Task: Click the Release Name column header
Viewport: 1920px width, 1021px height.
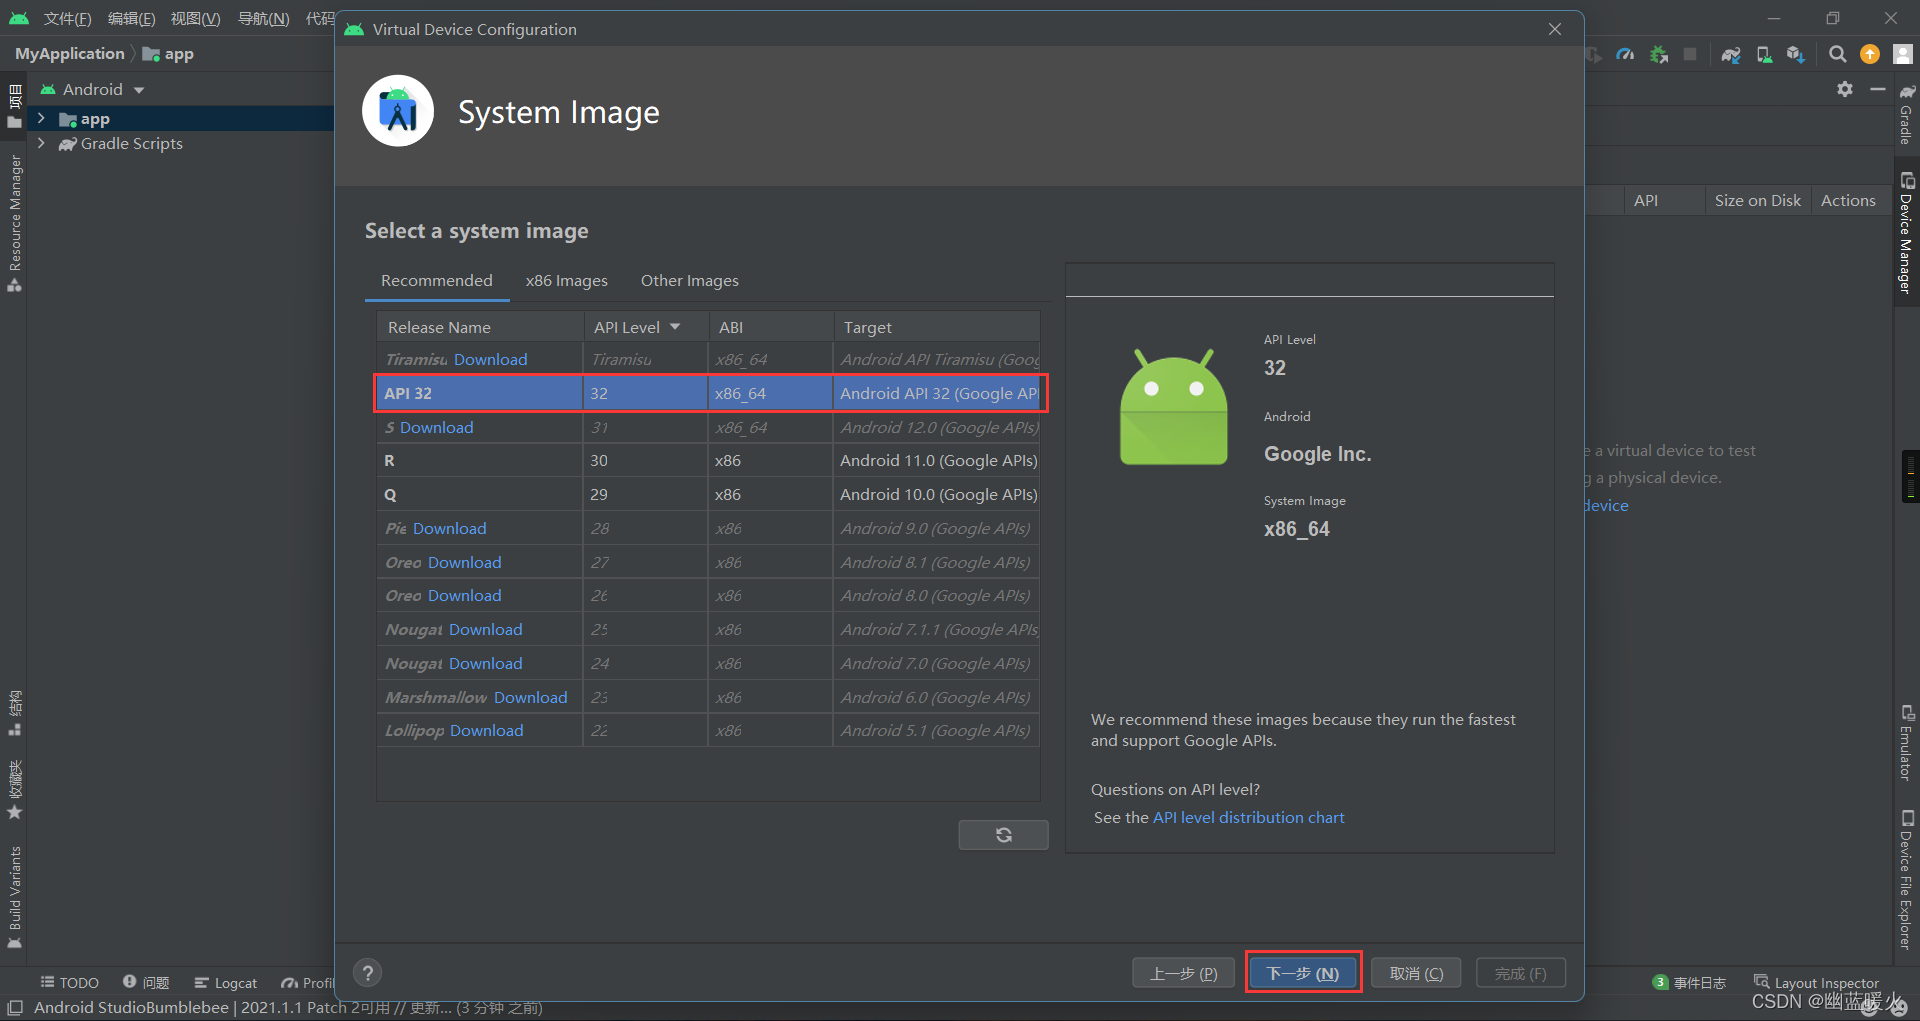Action: 480,327
